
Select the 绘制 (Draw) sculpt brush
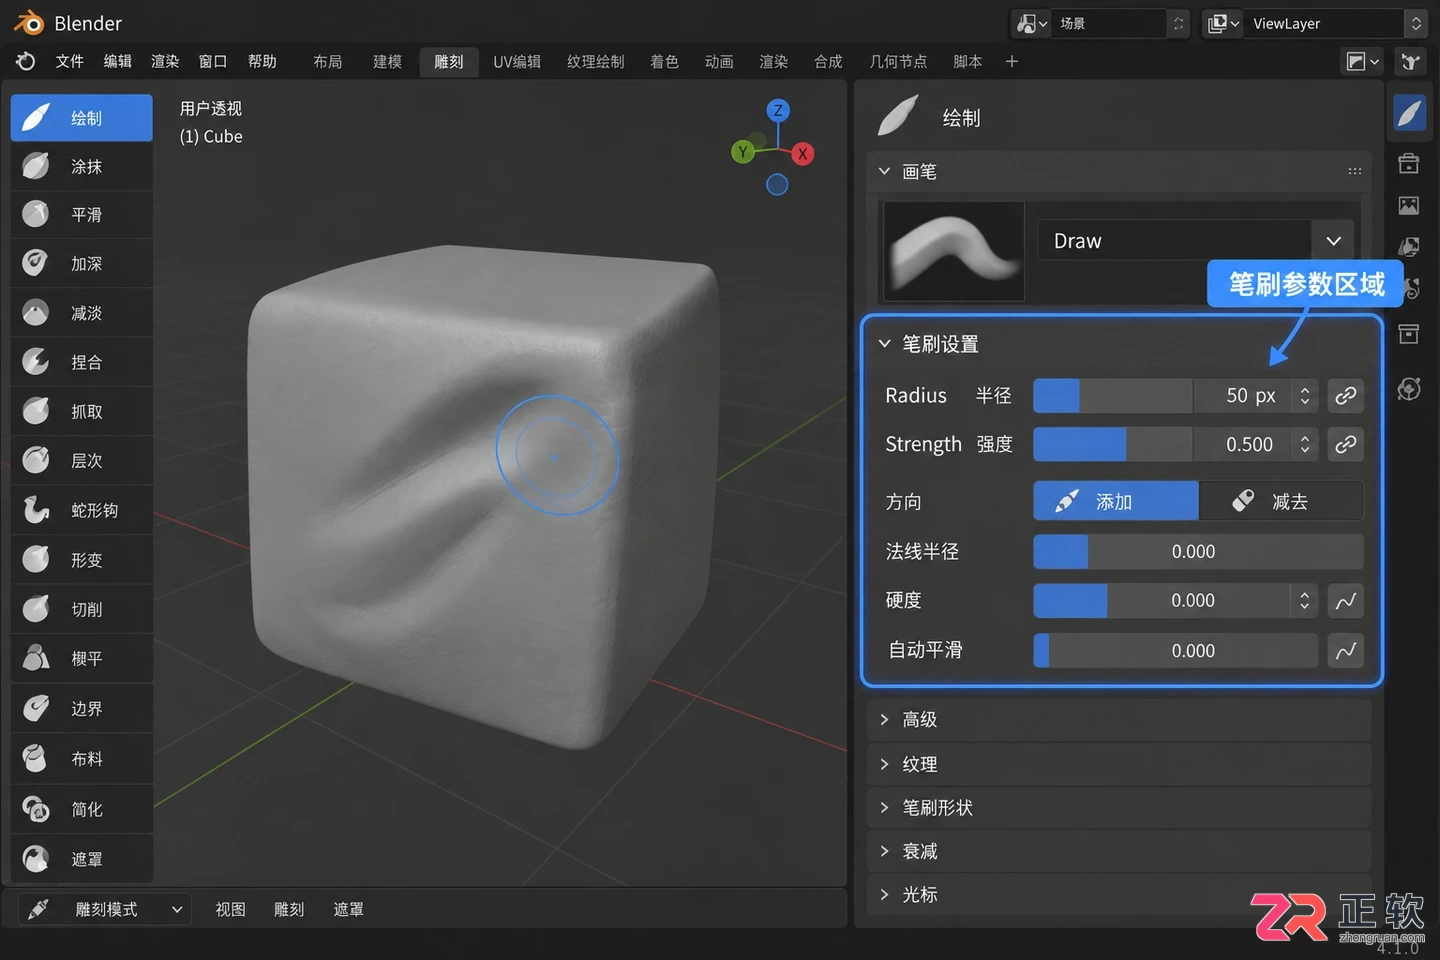tap(81, 118)
